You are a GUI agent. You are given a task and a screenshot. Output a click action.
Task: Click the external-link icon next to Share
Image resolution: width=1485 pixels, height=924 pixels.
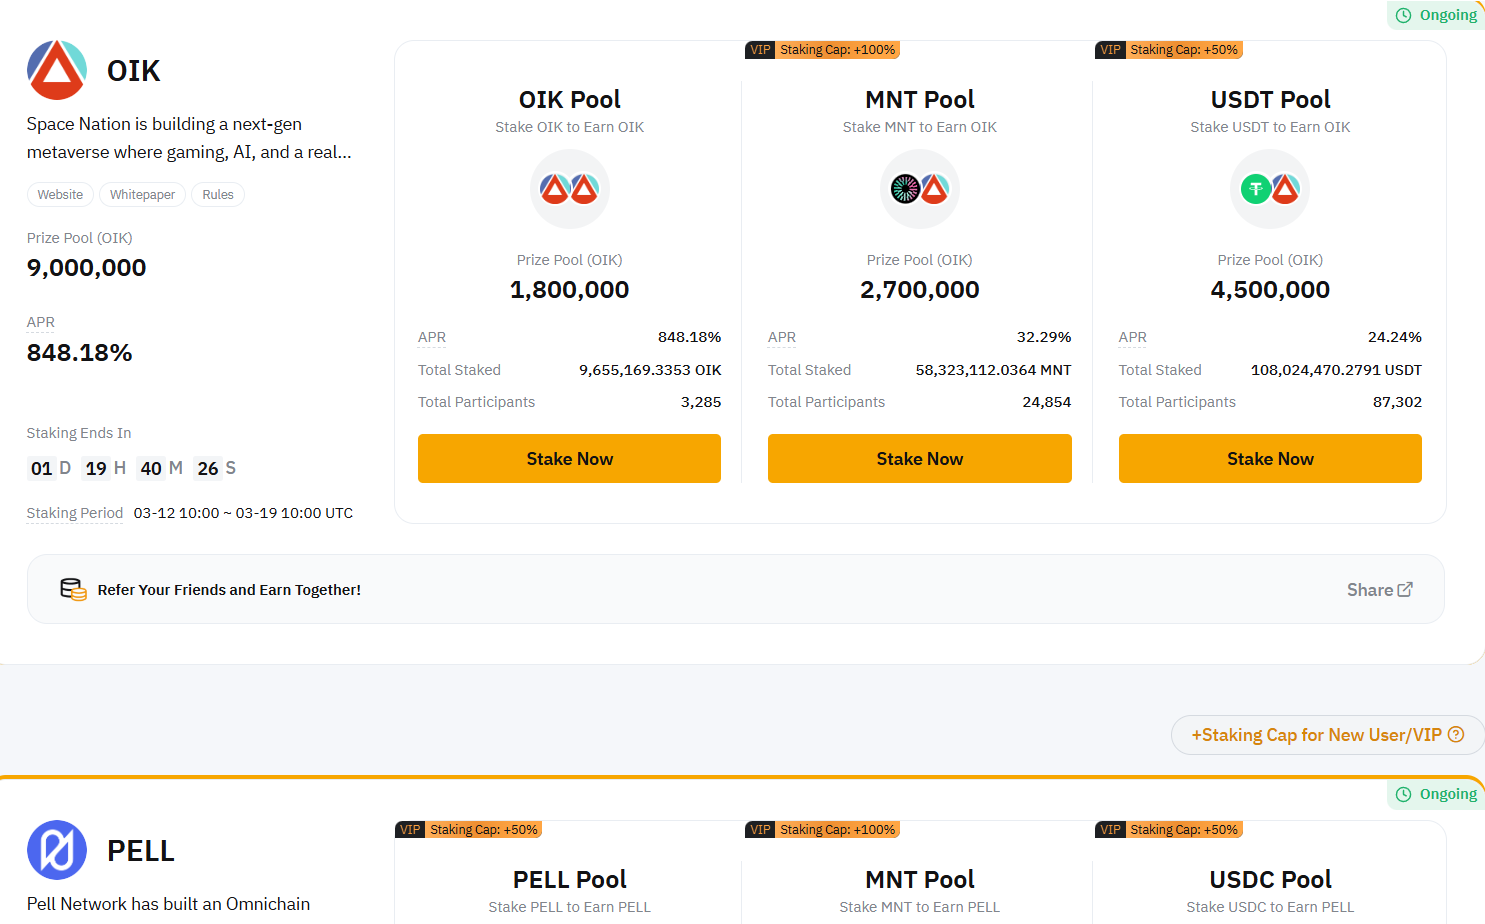pos(1405,590)
